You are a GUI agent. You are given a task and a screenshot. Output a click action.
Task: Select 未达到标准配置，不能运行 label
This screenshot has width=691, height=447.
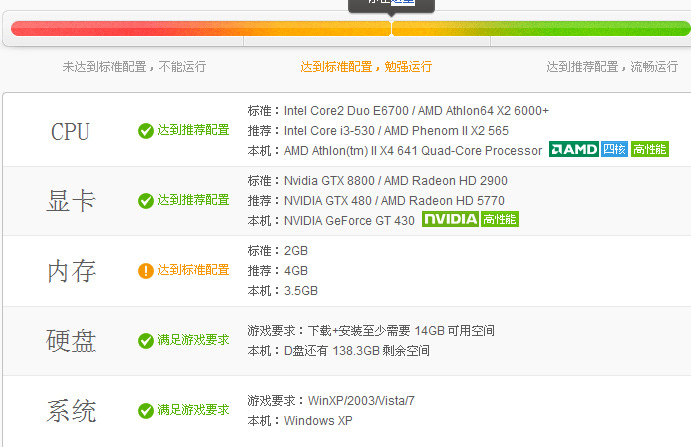[x=134, y=67]
